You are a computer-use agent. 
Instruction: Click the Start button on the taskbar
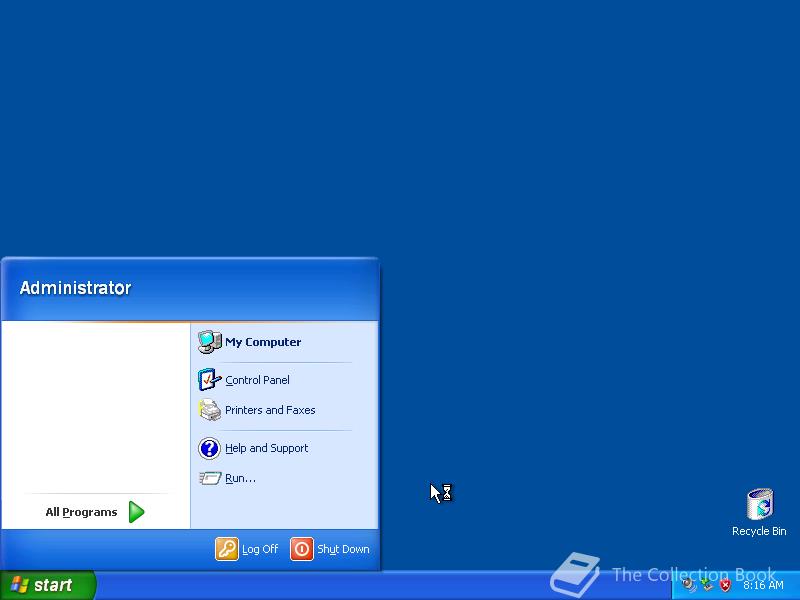point(40,585)
